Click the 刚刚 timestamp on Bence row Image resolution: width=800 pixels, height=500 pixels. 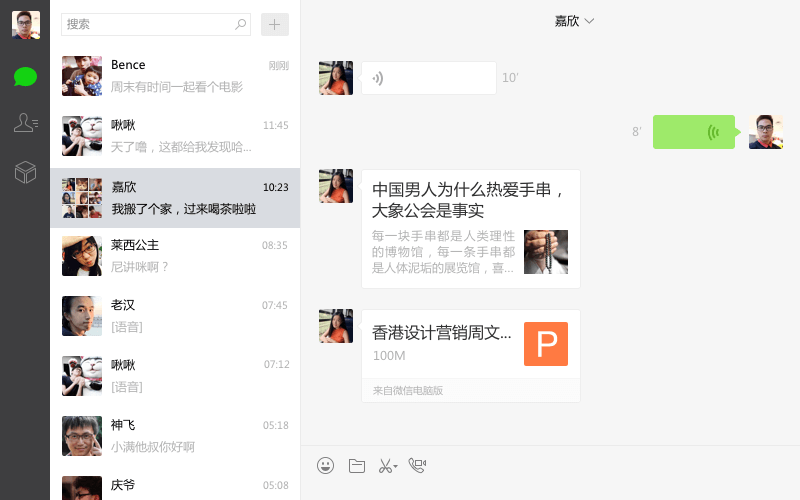coord(279,66)
